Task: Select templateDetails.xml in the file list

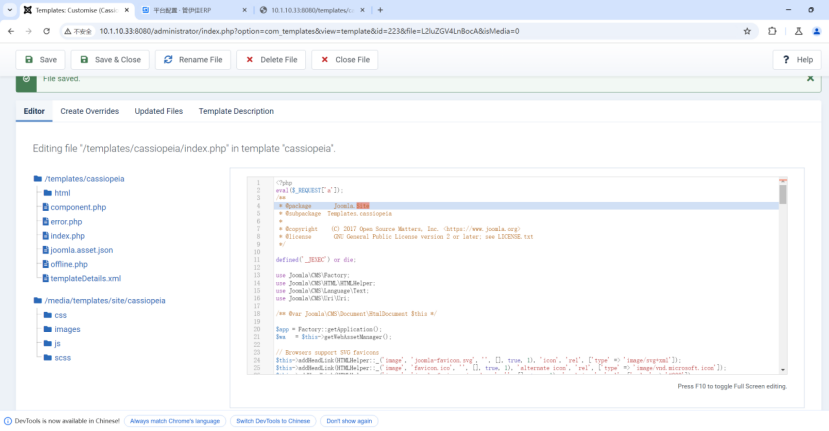Action: pos(85,279)
